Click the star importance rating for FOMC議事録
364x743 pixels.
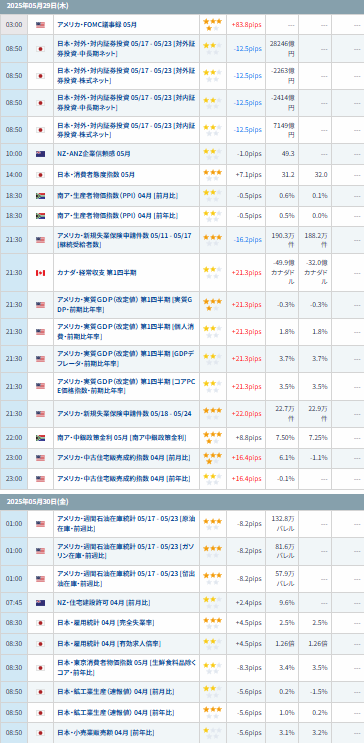(212, 25)
